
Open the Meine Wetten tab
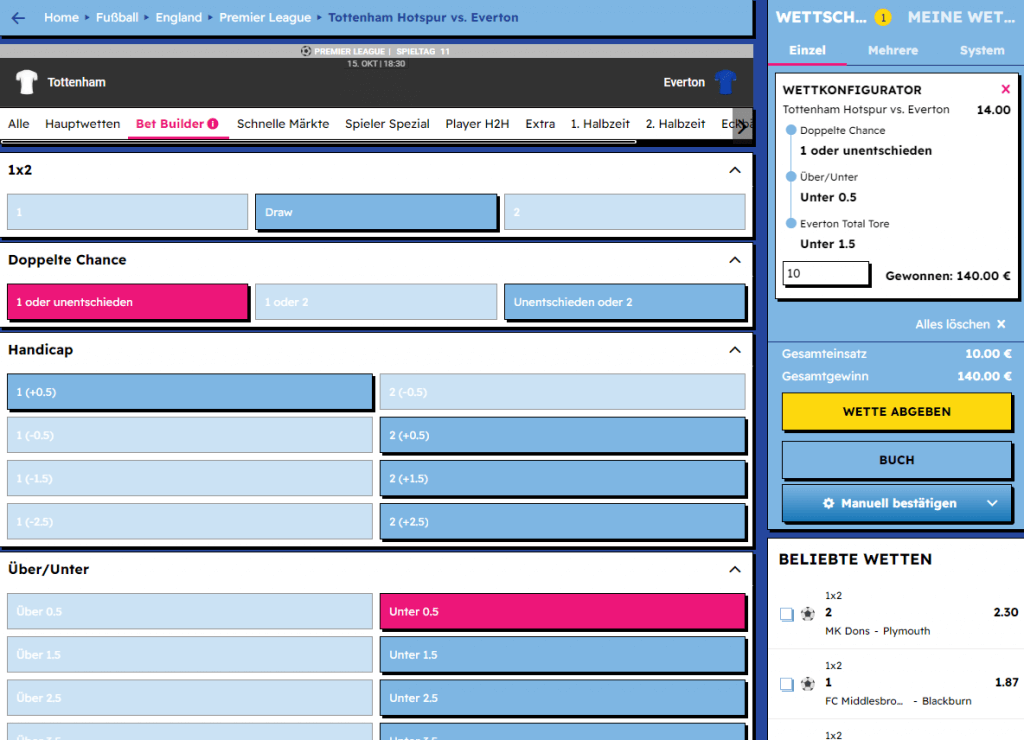[x=961, y=18]
